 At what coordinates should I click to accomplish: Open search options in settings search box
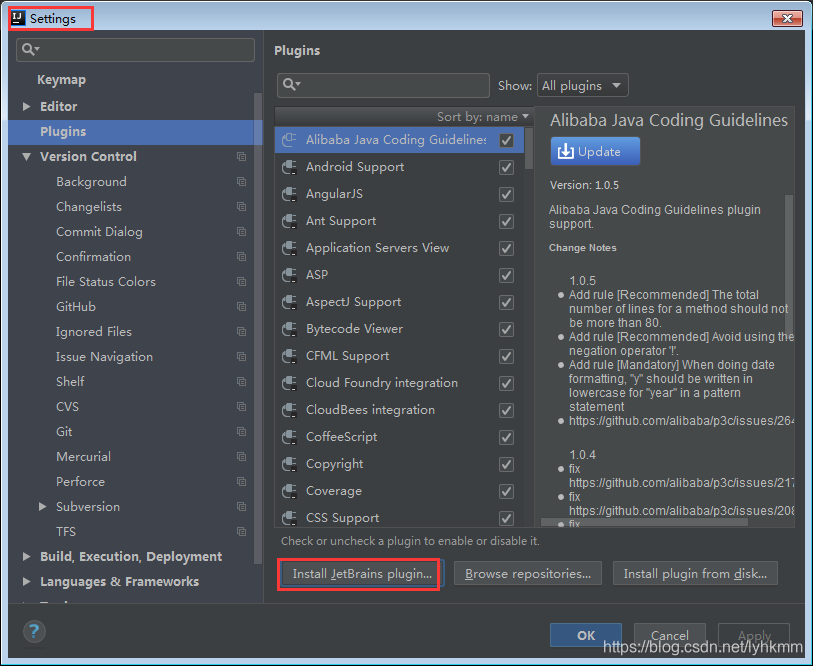pos(31,49)
